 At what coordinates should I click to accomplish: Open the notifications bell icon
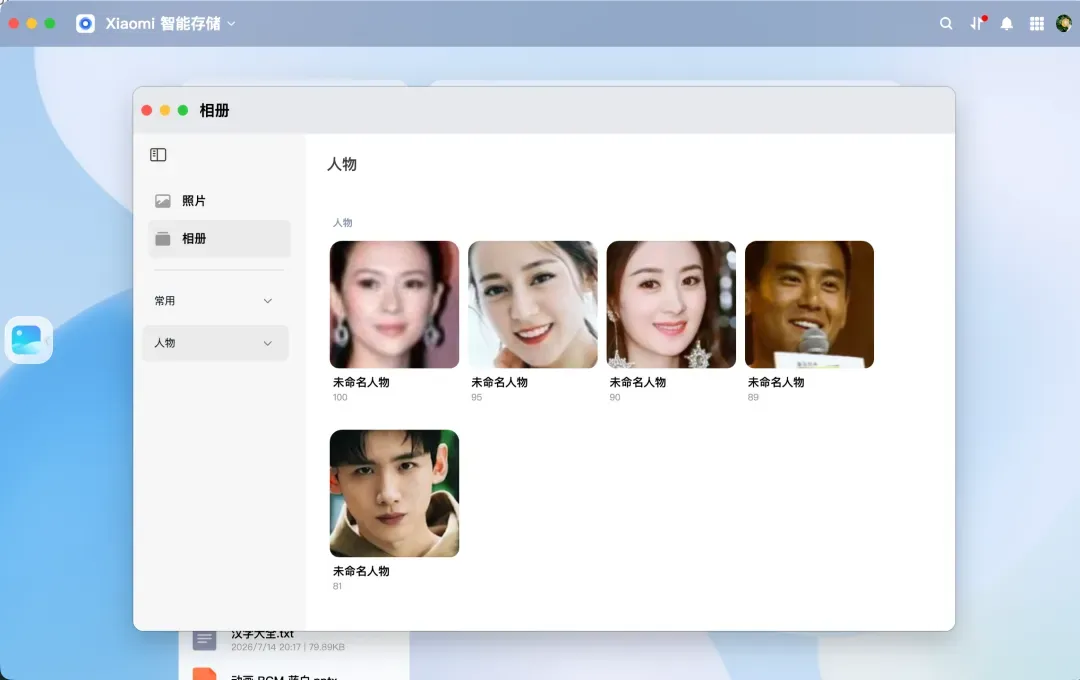pos(1006,24)
